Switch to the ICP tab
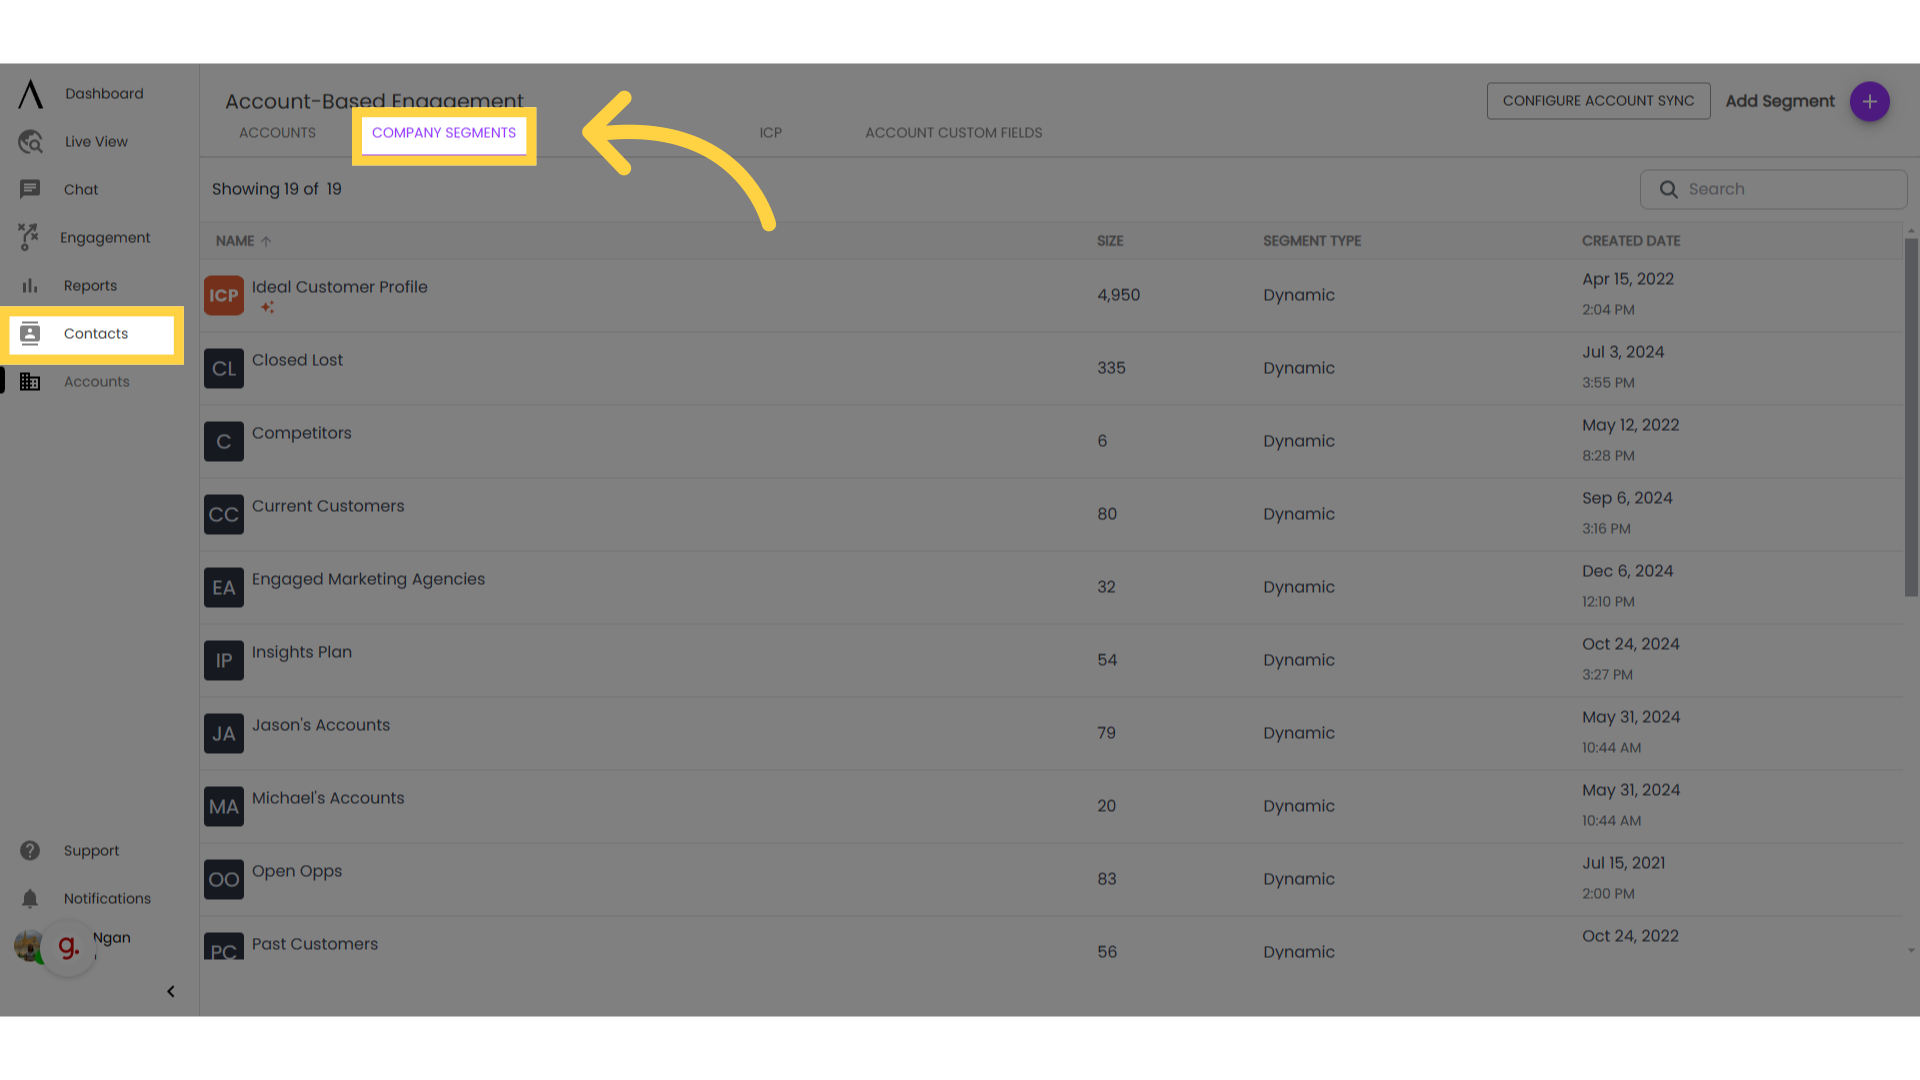The image size is (1920, 1080). tap(770, 132)
